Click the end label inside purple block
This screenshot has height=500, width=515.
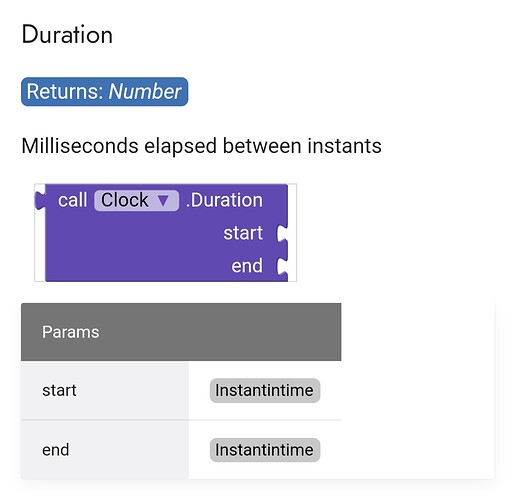click(247, 266)
